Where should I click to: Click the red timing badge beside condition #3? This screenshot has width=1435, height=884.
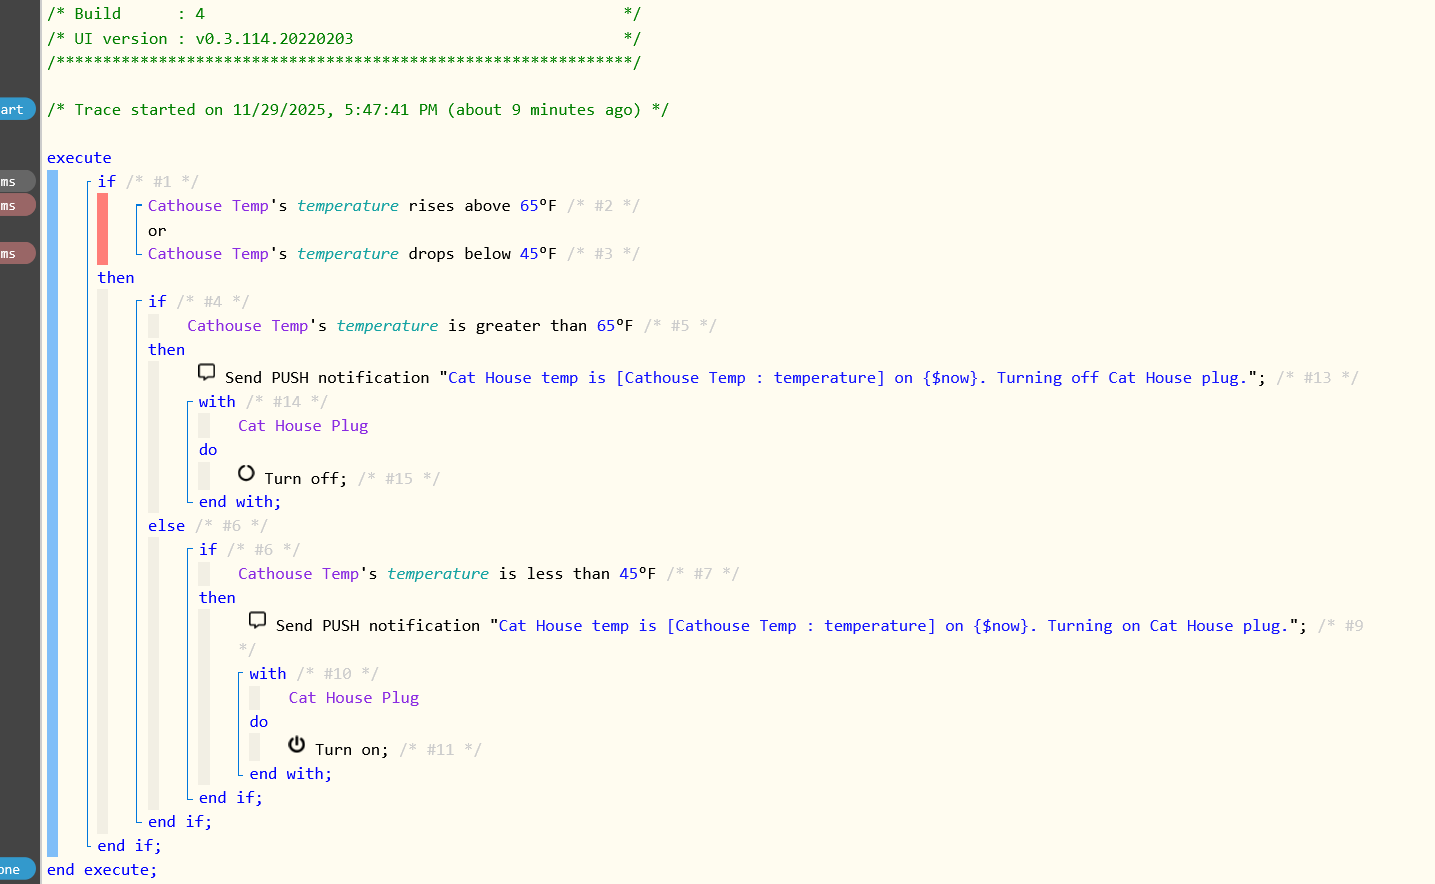click(x=16, y=253)
